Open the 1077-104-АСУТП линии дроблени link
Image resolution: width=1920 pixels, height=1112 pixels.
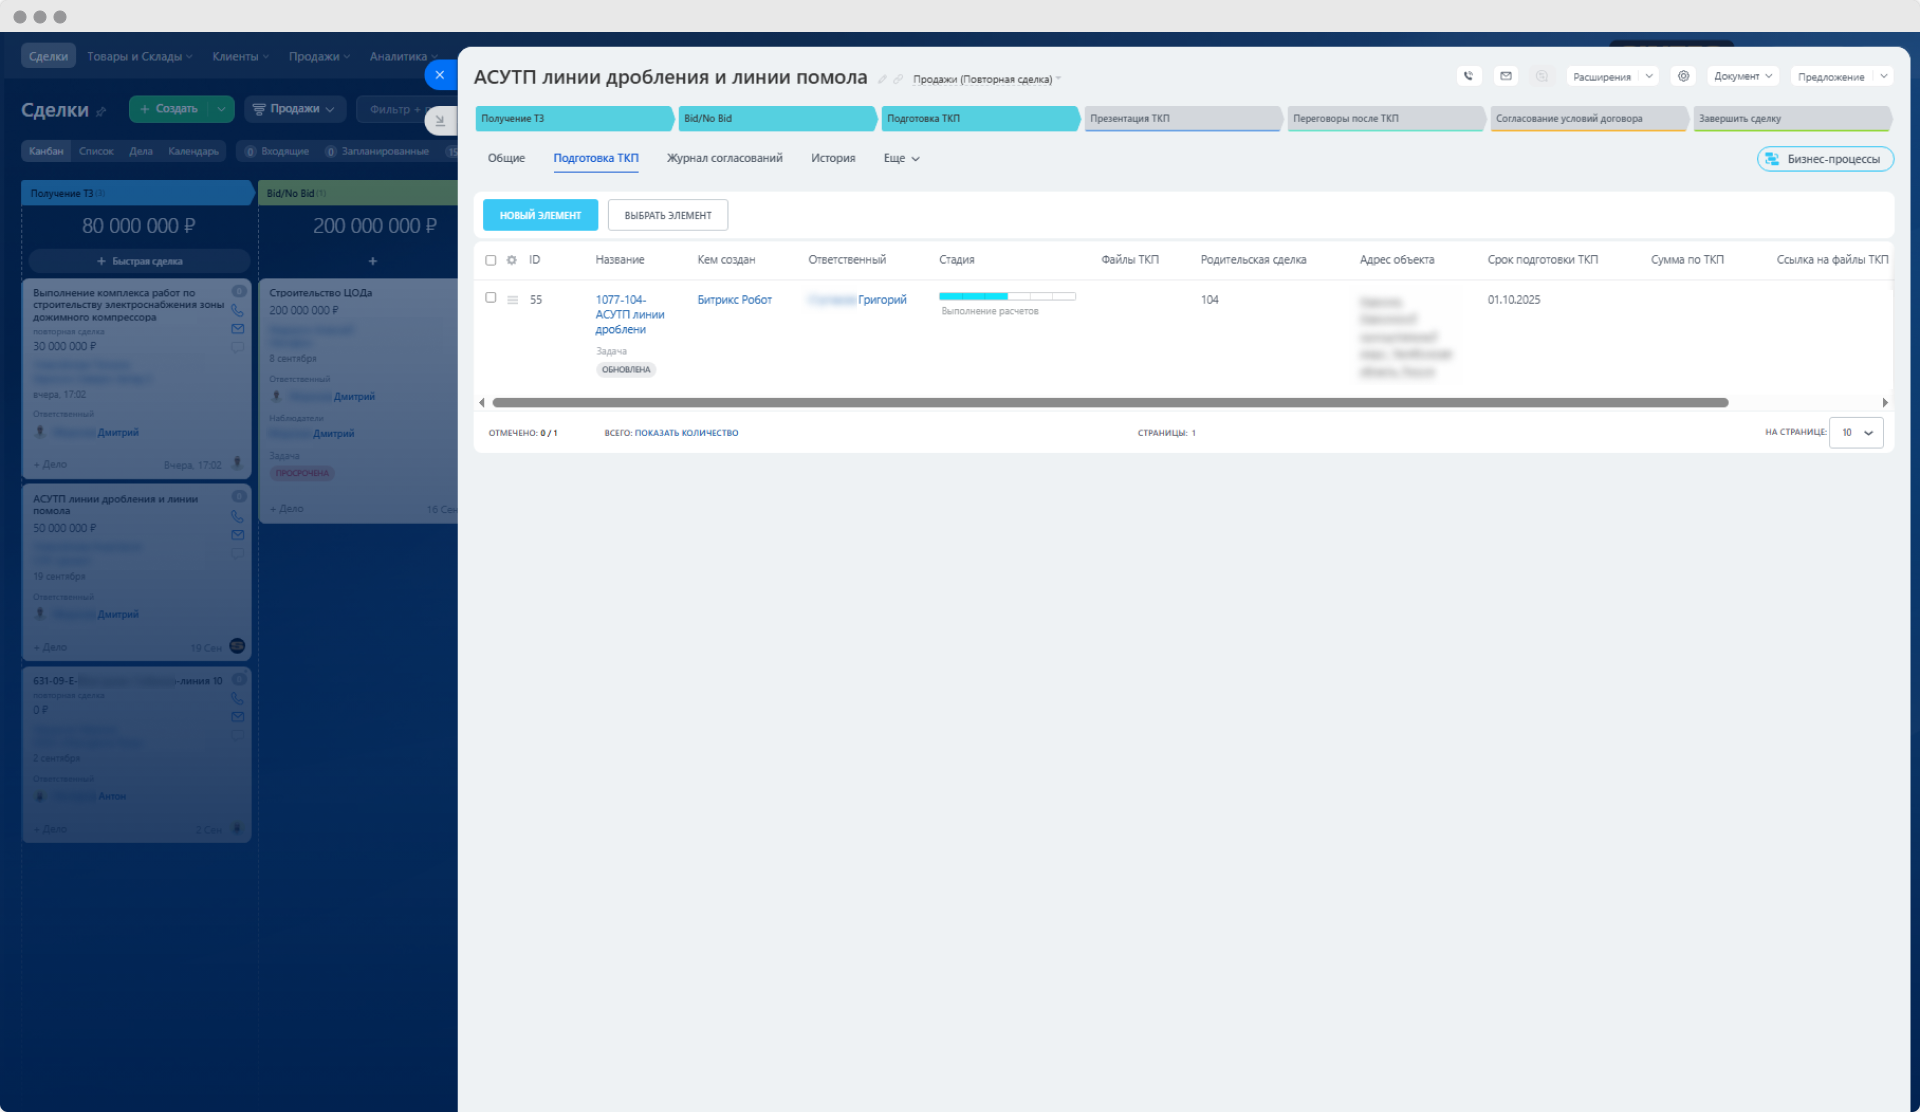tap(629, 314)
